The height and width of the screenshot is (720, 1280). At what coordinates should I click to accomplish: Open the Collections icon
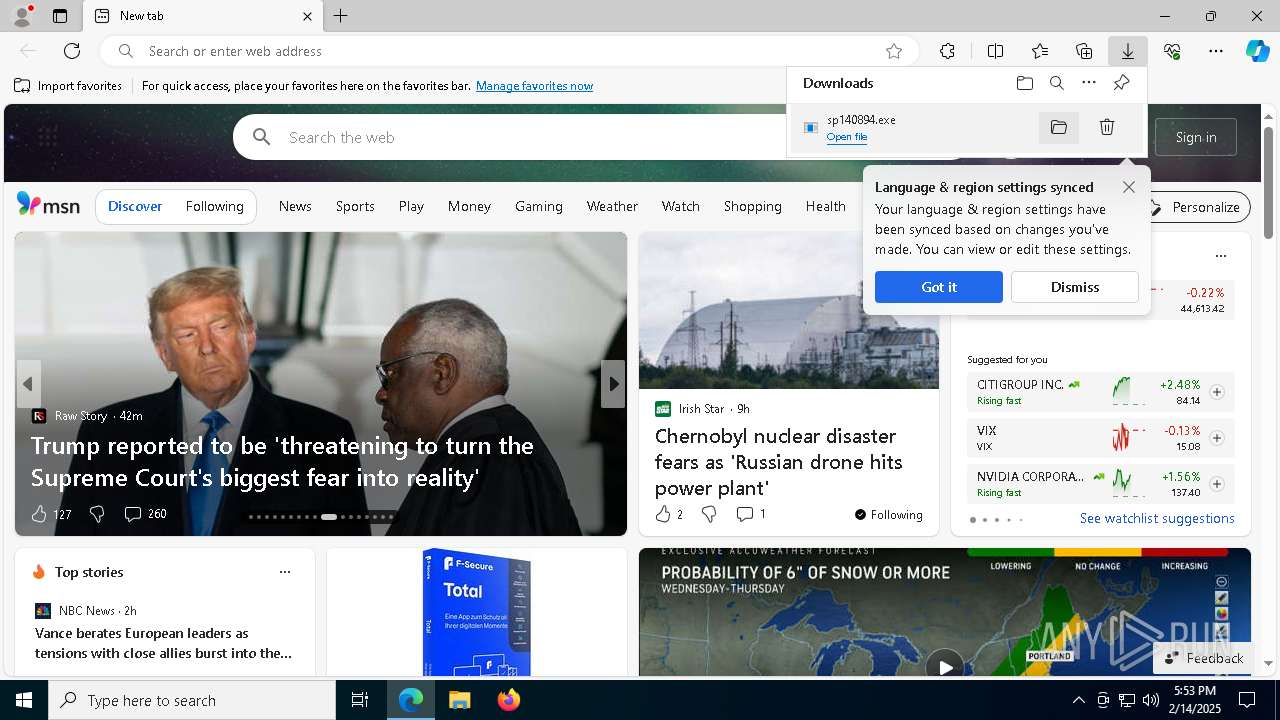click(x=1084, y=51)
